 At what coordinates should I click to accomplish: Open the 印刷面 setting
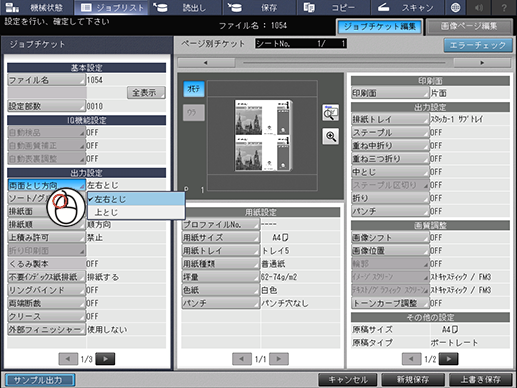[390, 93]
